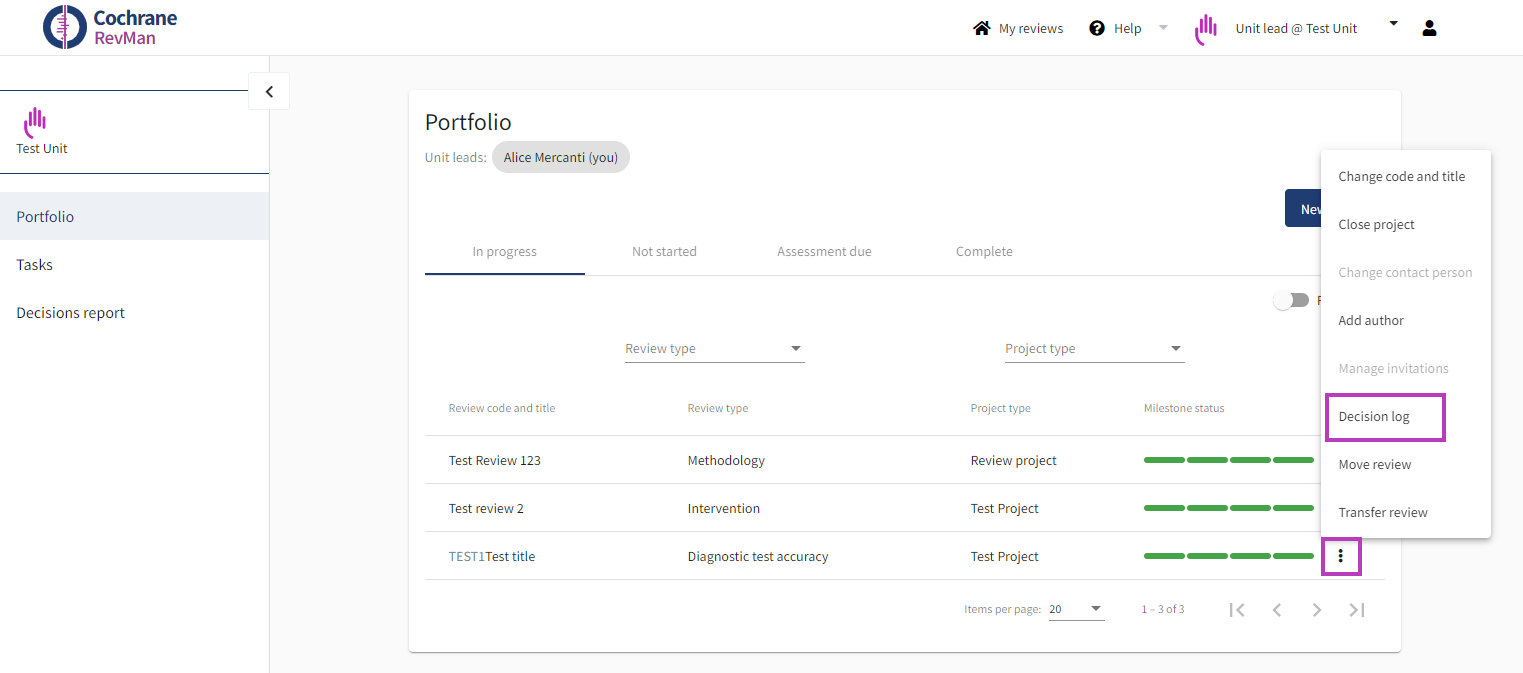Open Decisions report in the sidebar
The width and height of the screenshot is (1523, 673).
[71, 313]
